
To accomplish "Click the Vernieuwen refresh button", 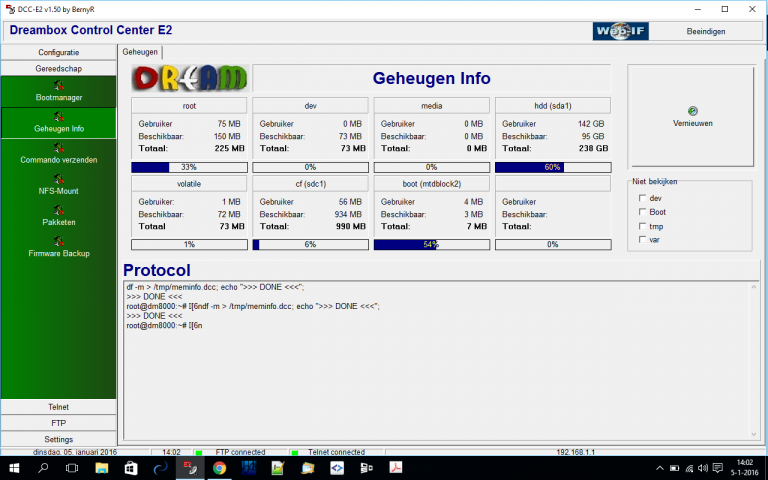I will pos(692,116).
